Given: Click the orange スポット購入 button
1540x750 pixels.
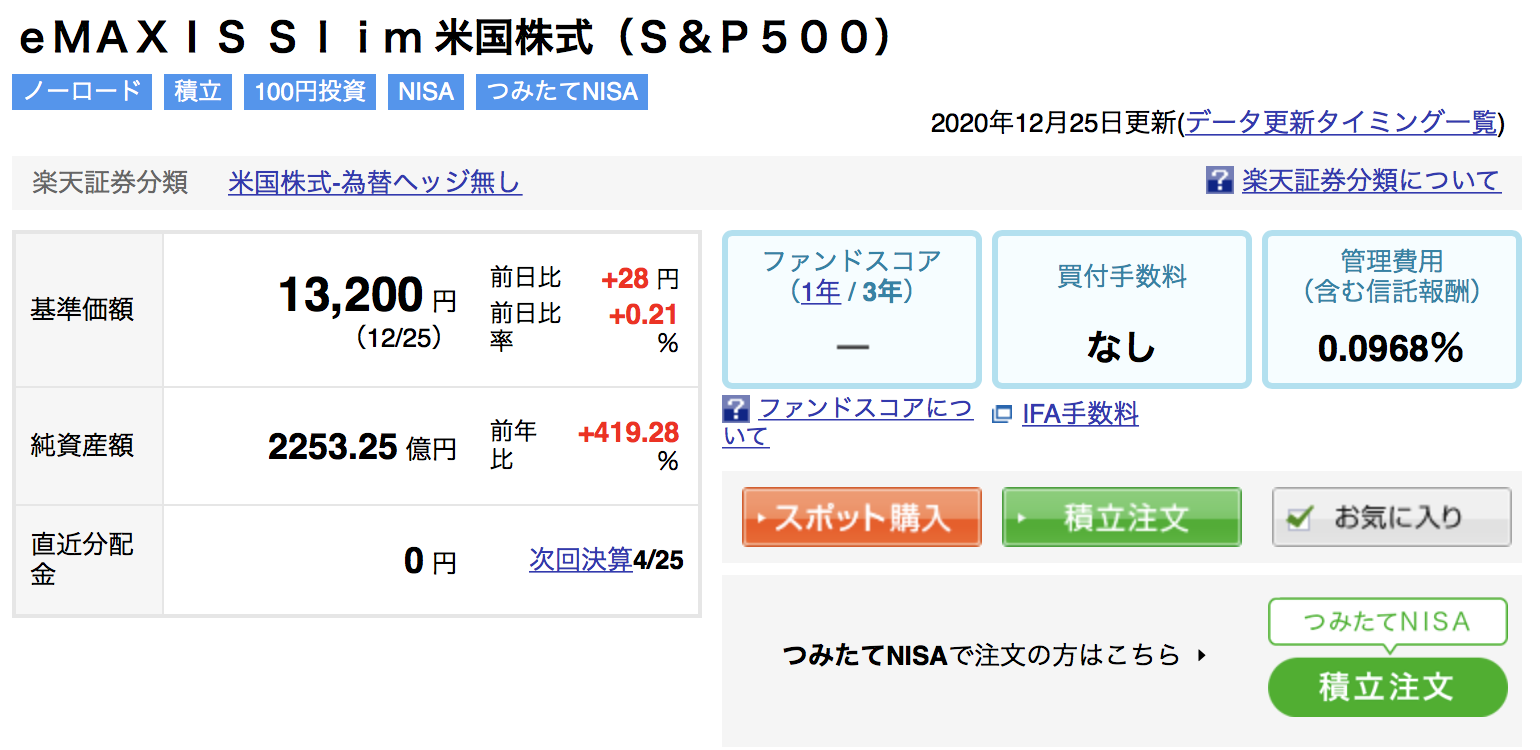Looking at the screenshot, I should 861,517.
